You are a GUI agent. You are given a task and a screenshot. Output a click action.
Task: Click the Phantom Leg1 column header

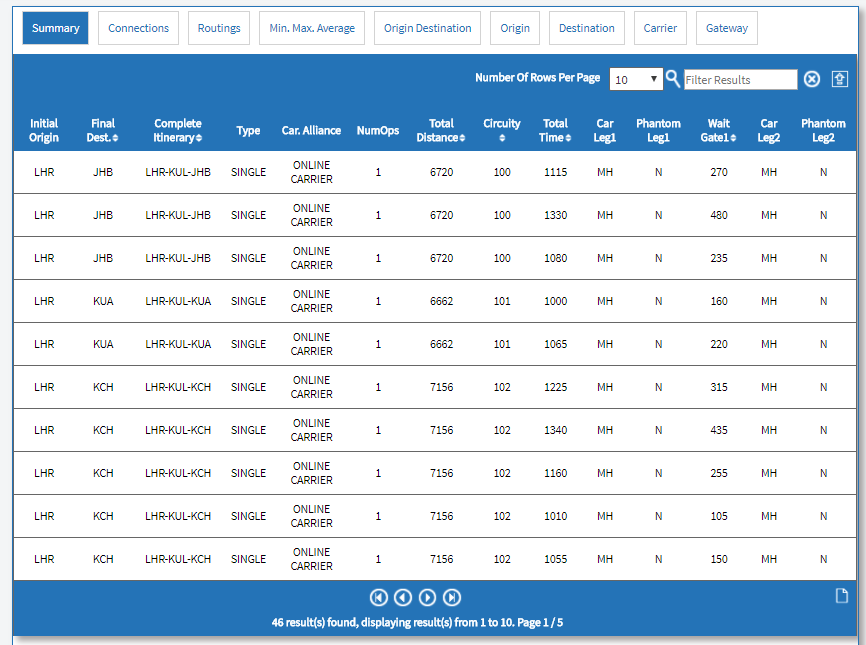[658, 130]
